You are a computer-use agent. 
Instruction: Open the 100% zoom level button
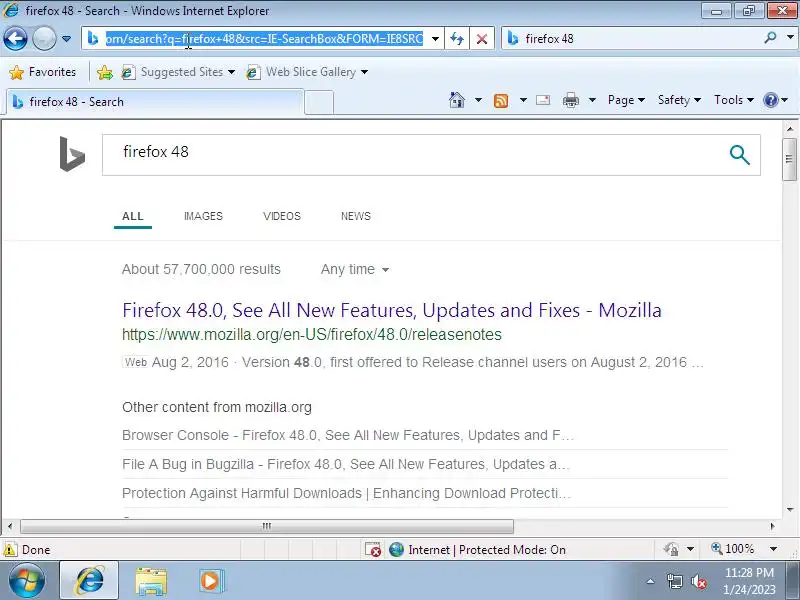tap(732, 549)
